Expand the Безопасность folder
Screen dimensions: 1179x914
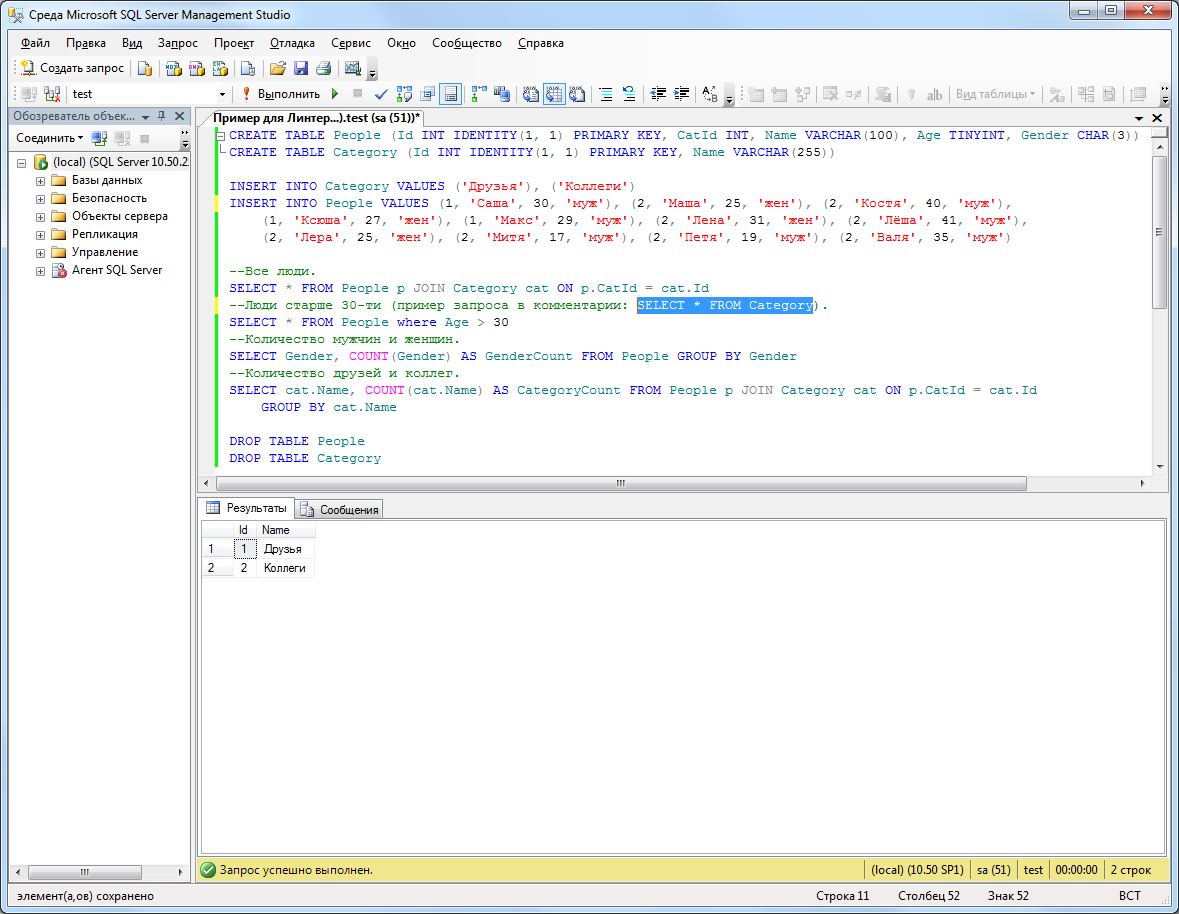point(40,198)
